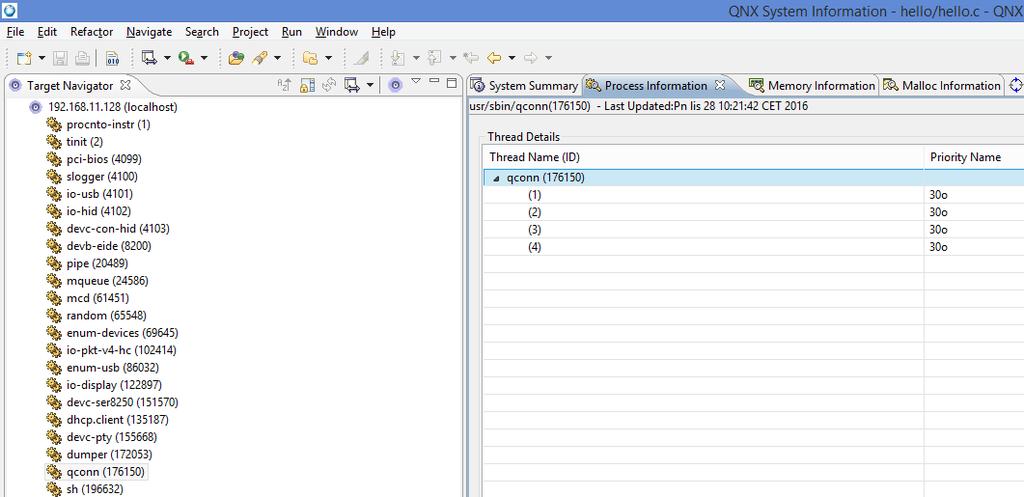Open the Search menu

(x=202, y=31)
